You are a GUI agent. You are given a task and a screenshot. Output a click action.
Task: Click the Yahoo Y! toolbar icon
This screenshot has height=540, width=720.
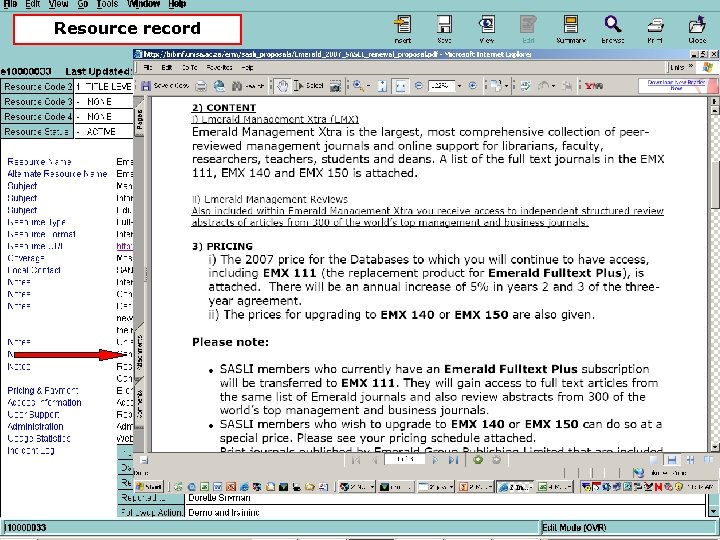[593, 86]
